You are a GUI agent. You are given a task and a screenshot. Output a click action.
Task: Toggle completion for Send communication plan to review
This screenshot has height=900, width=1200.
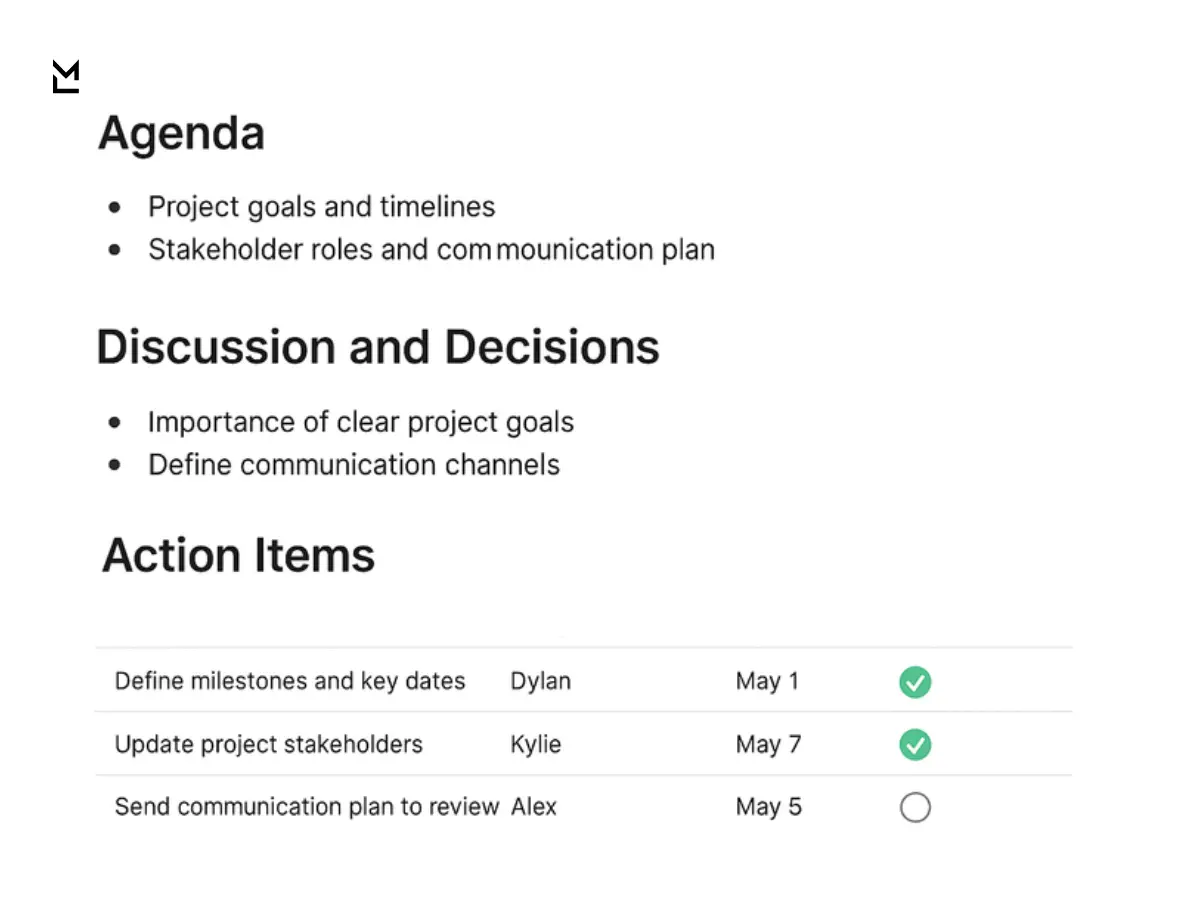point(915,807)
